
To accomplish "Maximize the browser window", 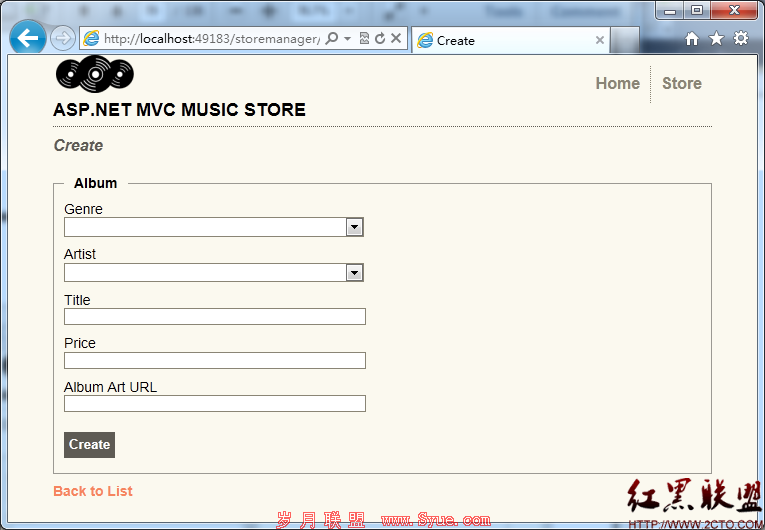I will point(697,10).
